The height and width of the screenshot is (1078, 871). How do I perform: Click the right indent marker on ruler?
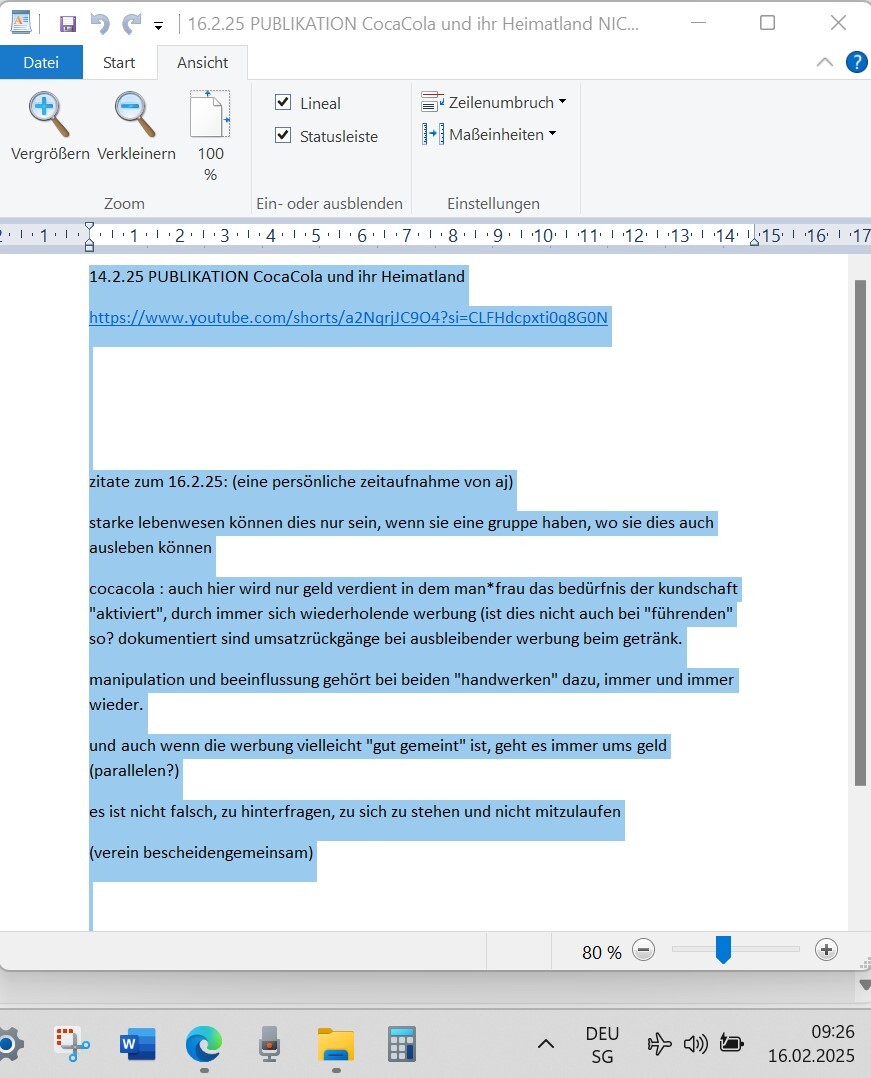(754, 240)
